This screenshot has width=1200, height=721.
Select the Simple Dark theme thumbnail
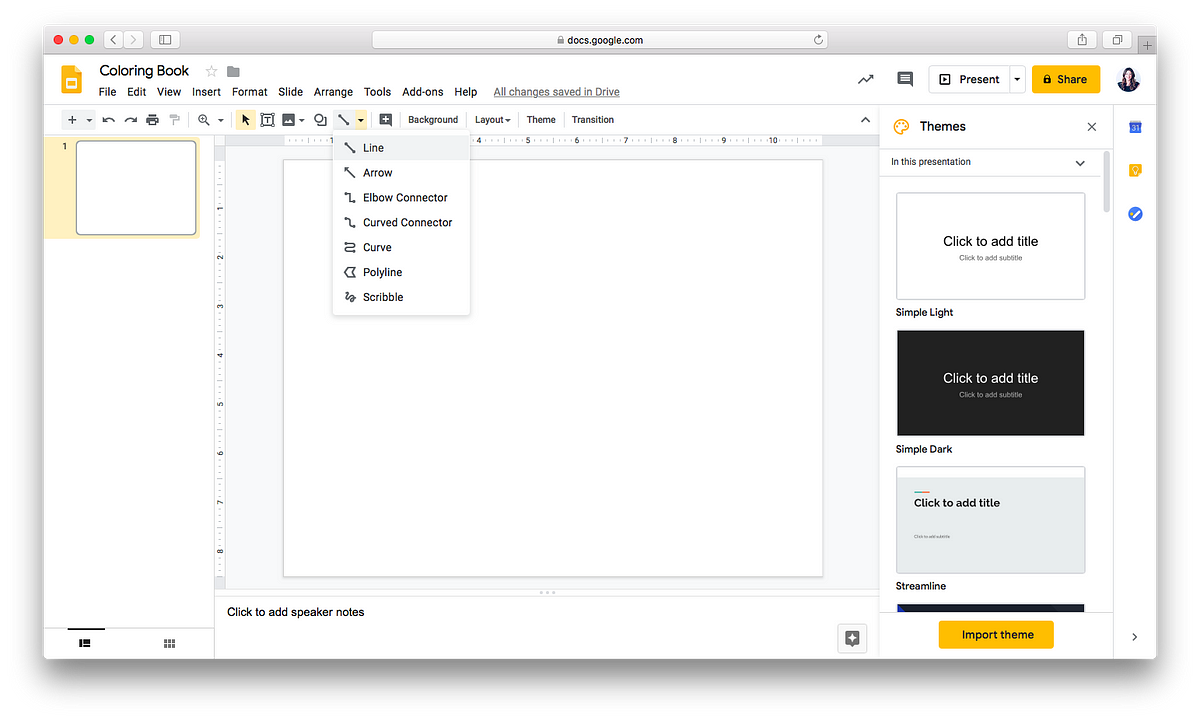(x=991, y=383)
